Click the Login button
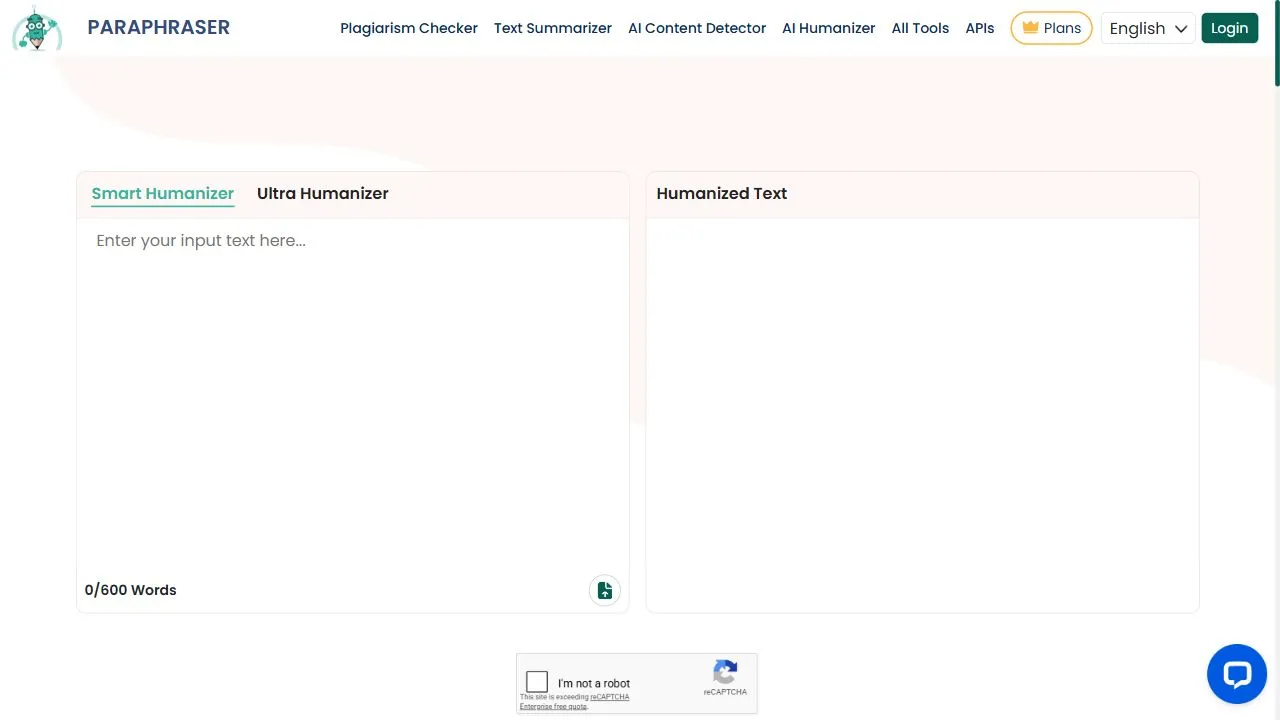This screenshot has height=720, width=1280. 1229,28
